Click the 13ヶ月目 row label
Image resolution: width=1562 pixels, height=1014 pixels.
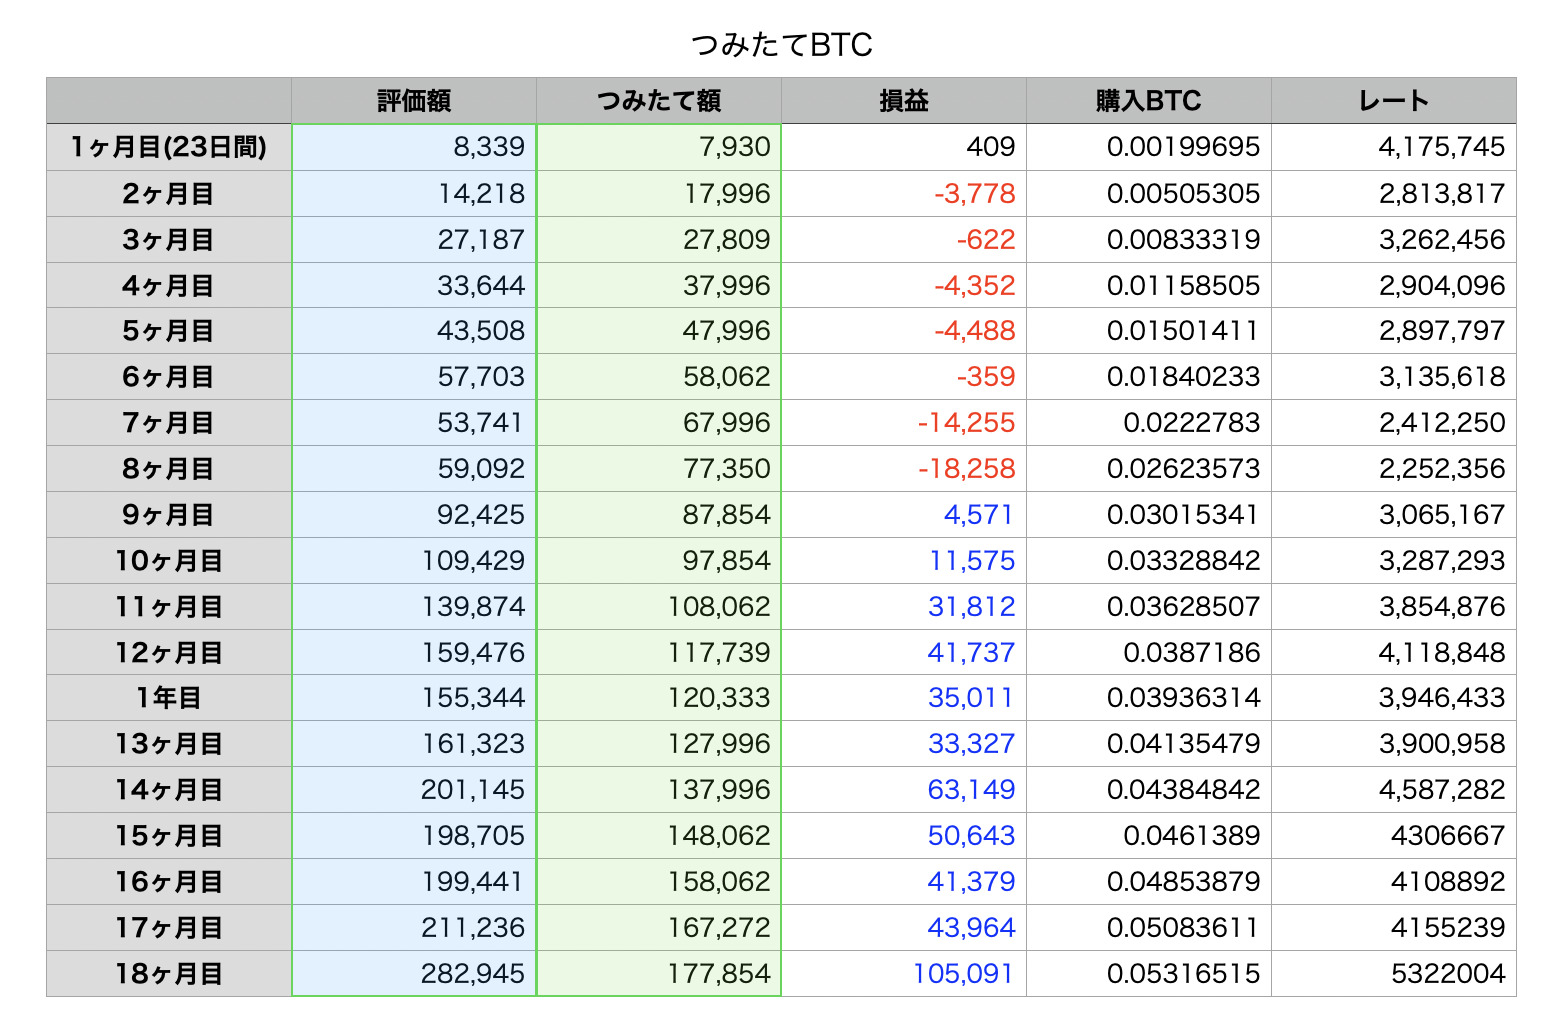[169, 743]
